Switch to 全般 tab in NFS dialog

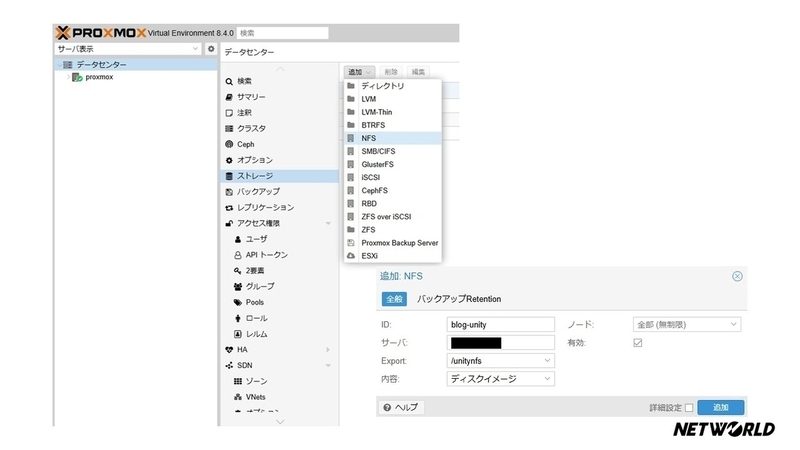pos(394,299)
